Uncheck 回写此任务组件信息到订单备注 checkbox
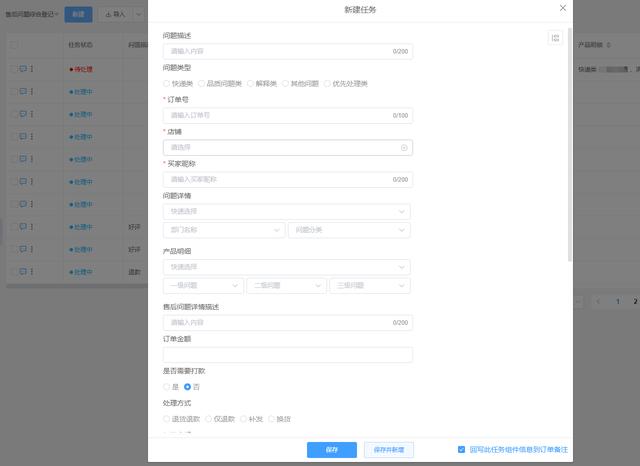This screenshot has height=466, width=640. 461,450
